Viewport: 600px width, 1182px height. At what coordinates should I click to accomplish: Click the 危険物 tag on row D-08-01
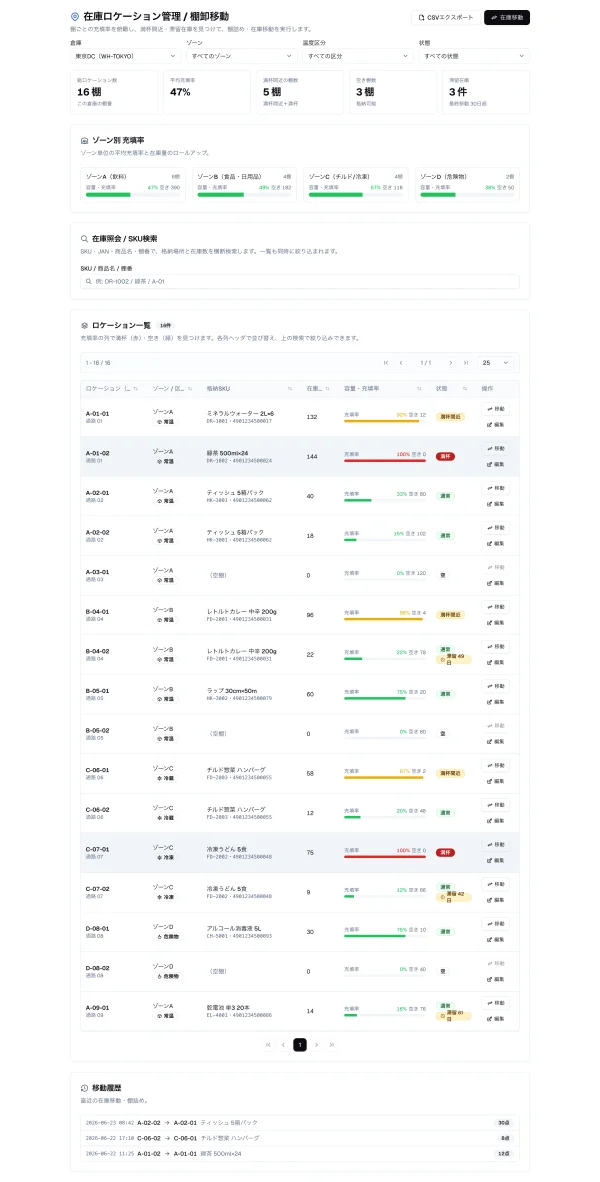(167, 936)
